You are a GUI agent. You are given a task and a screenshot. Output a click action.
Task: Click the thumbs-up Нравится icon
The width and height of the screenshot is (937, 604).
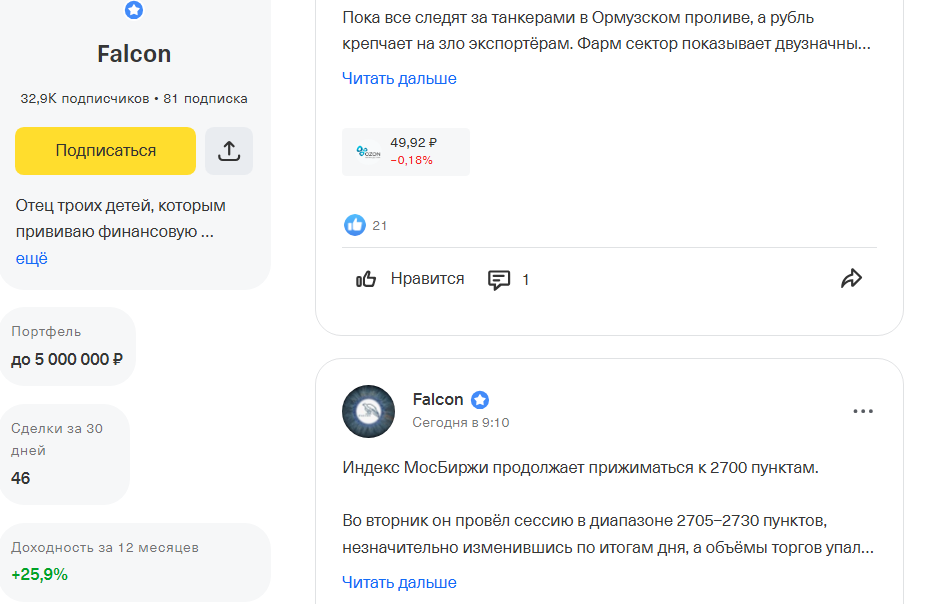click(x=366, y=279)
